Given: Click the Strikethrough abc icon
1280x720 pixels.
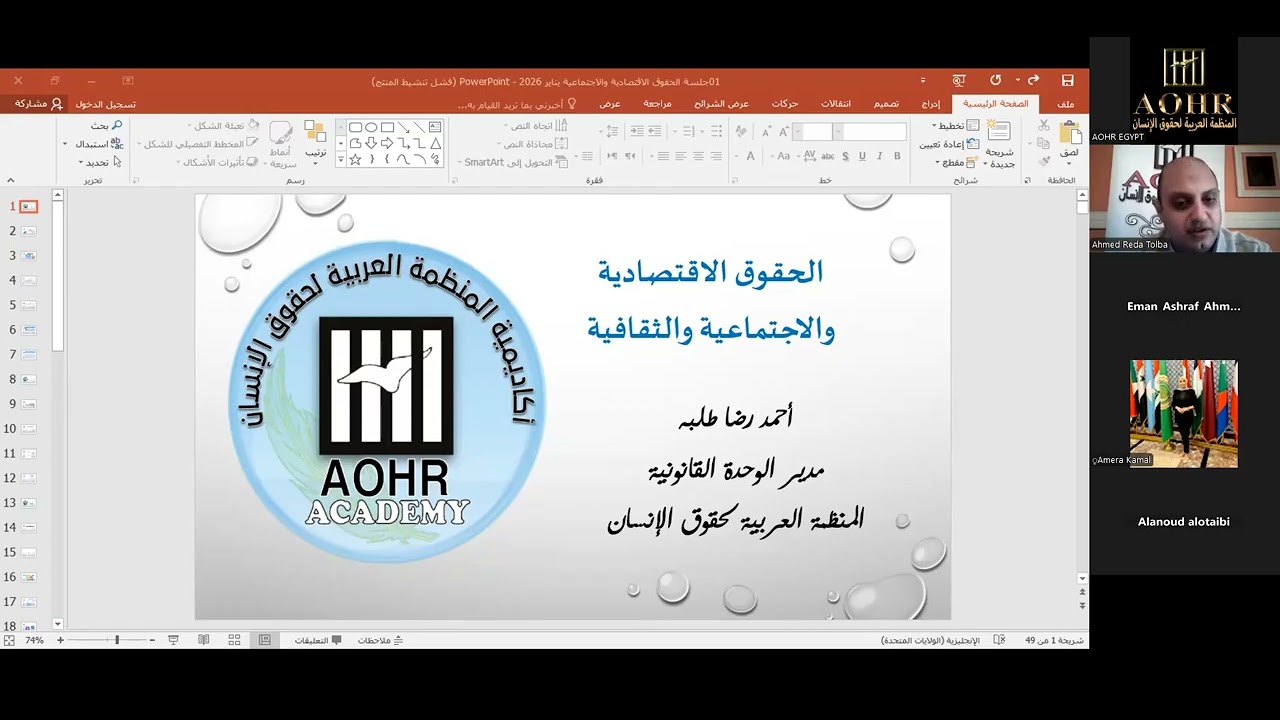Looking at the screenshot, I should 828,156.
